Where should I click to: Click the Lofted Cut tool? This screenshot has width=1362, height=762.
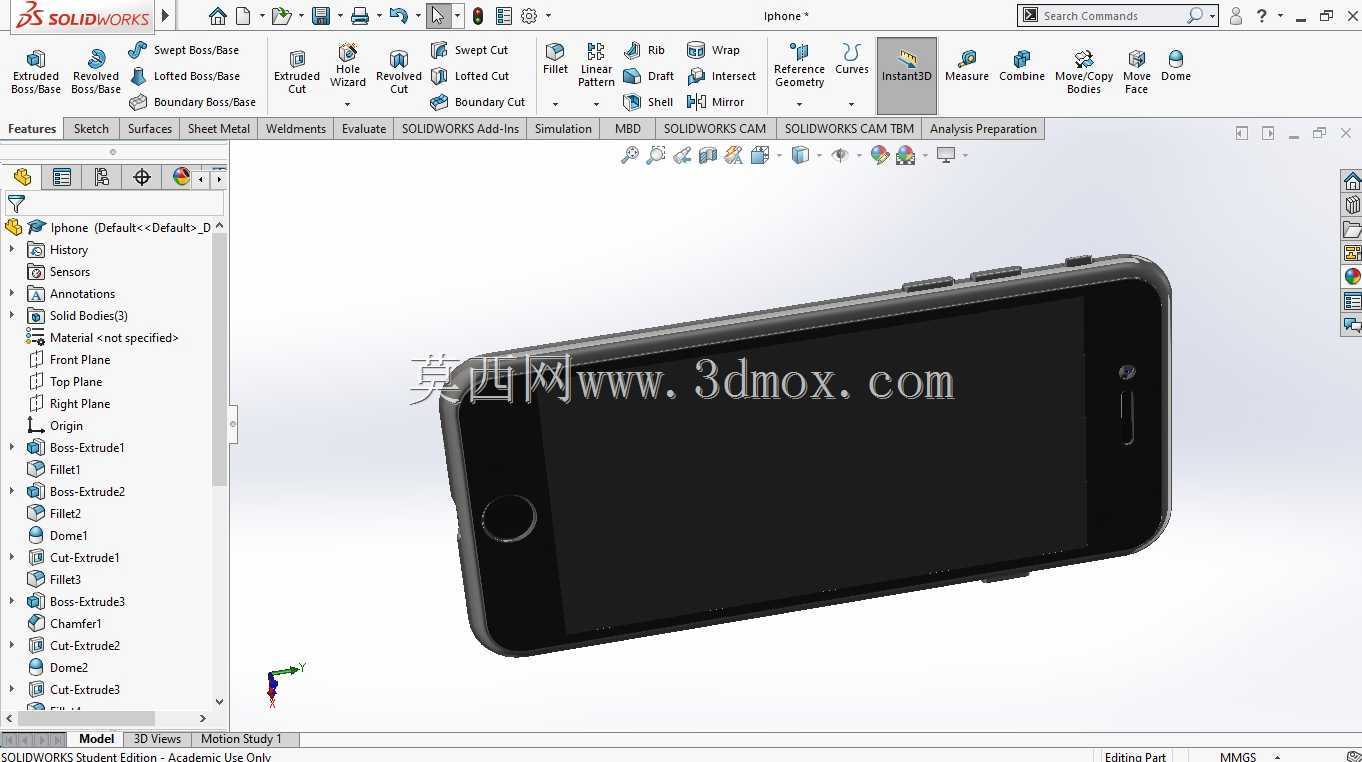(469, 76)
